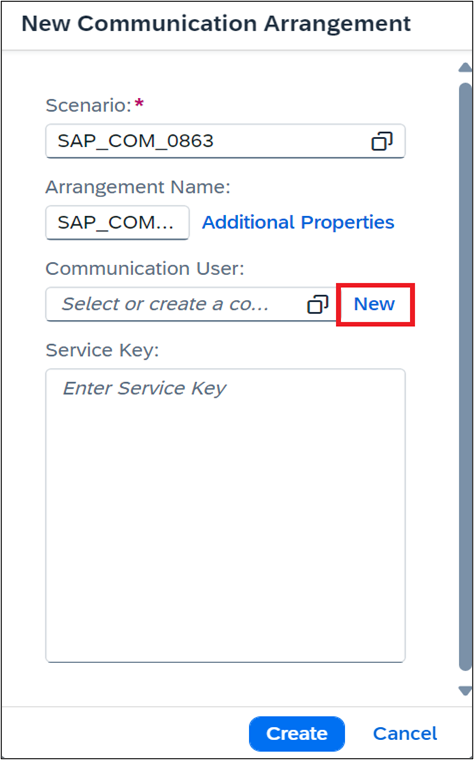Viewport: 474px width, 760px height.
Task: Focus the Scenario field showing SAP_COM_0863
Action: tap(225, 141)
